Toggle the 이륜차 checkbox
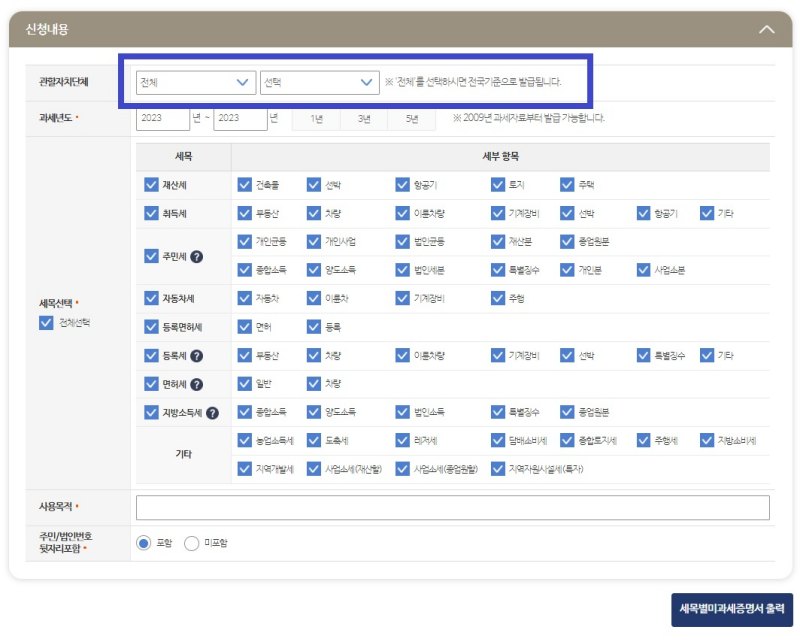Viewport: 800px width, 642px height. 314,298
